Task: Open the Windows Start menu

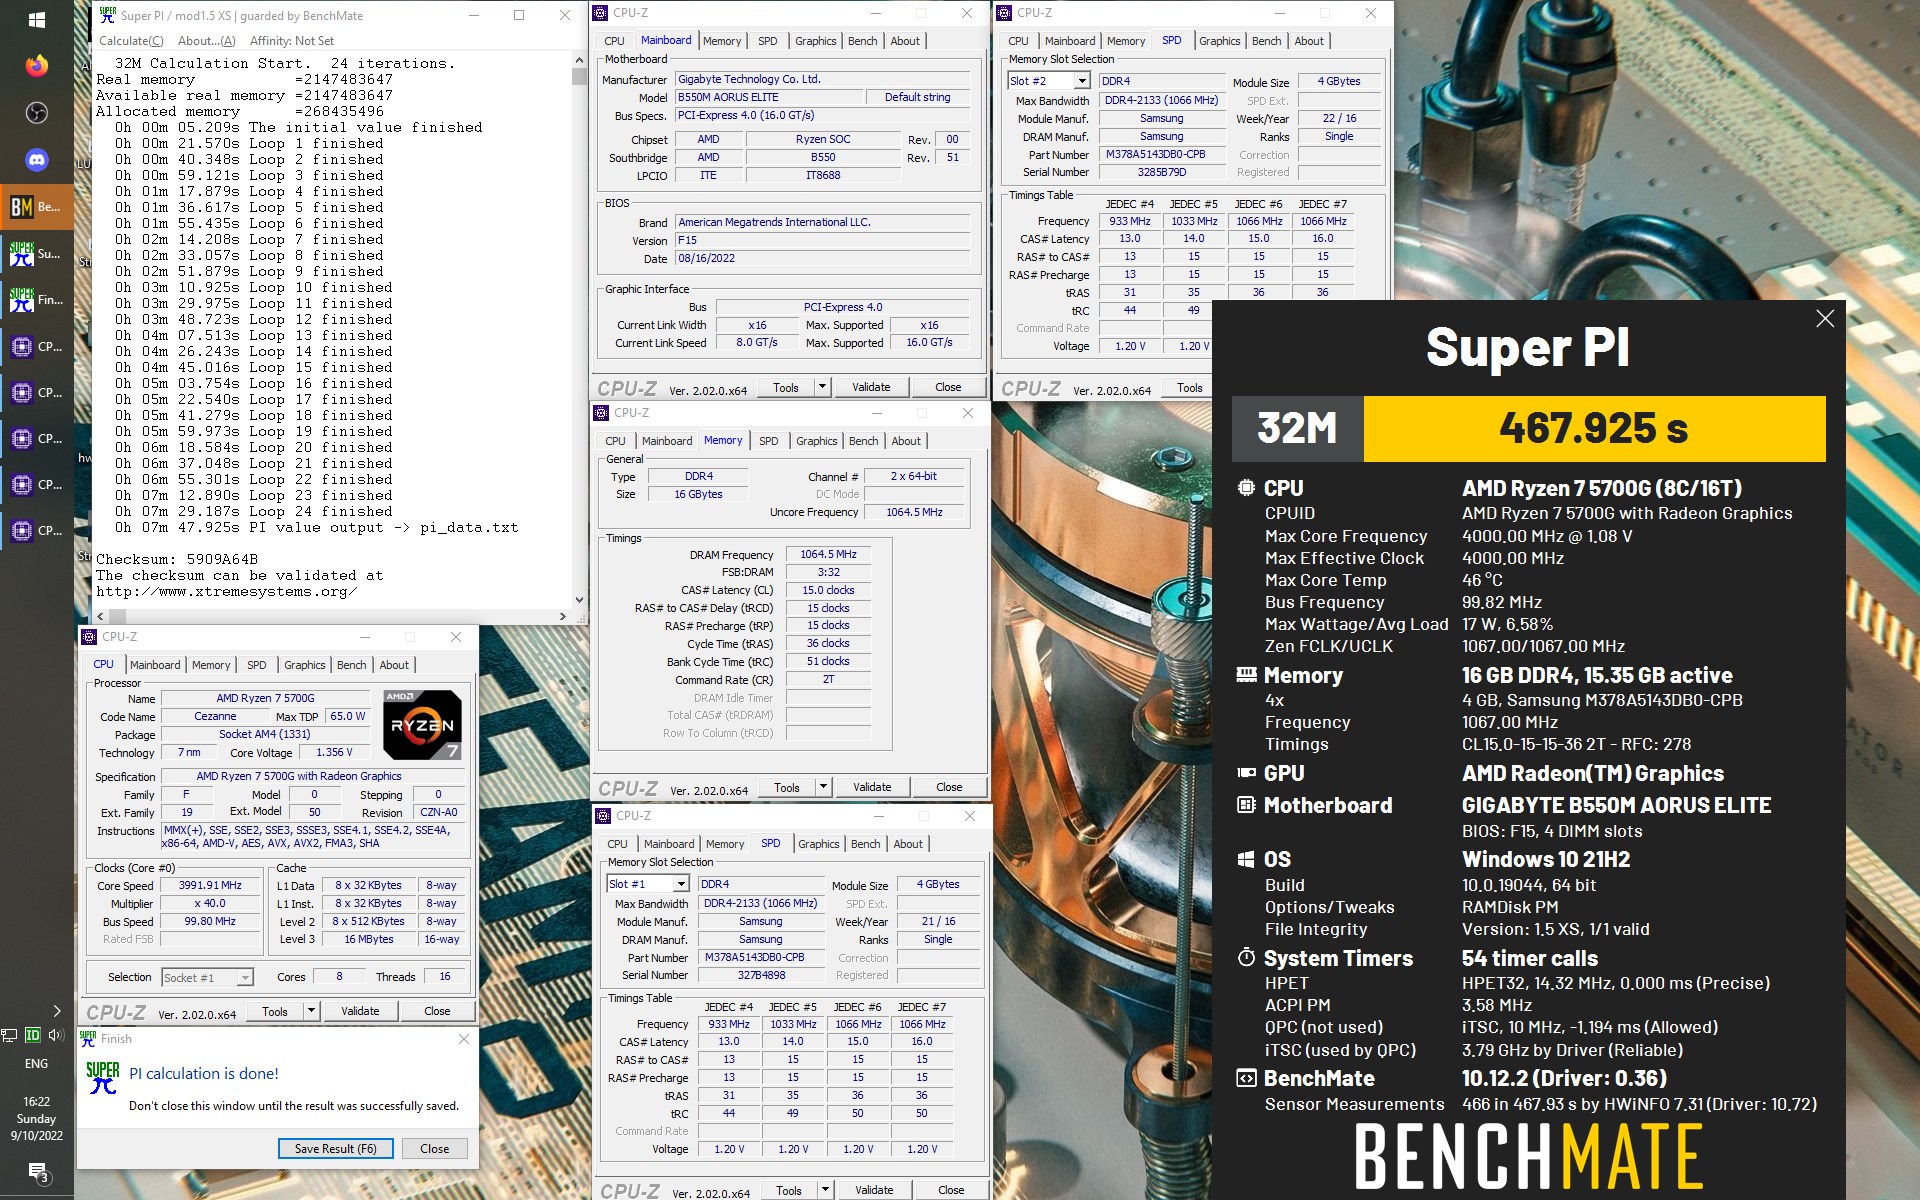Action: [37, 19]
